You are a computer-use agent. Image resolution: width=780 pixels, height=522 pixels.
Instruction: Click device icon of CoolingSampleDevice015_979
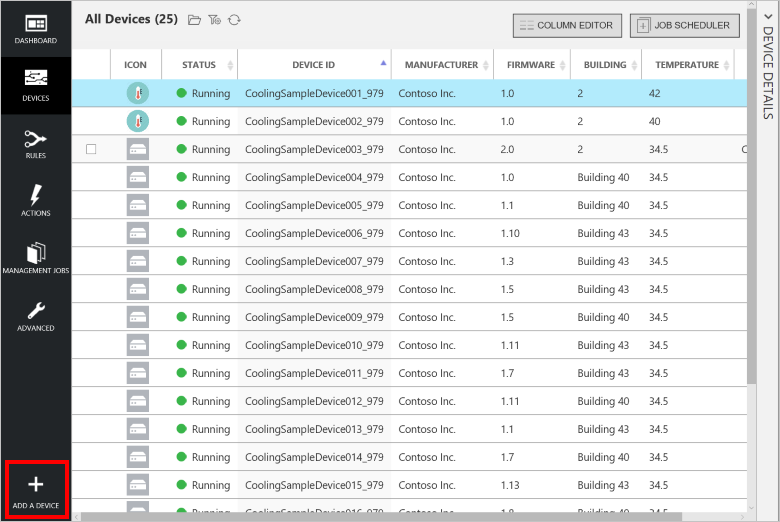[x=138, y=485]
